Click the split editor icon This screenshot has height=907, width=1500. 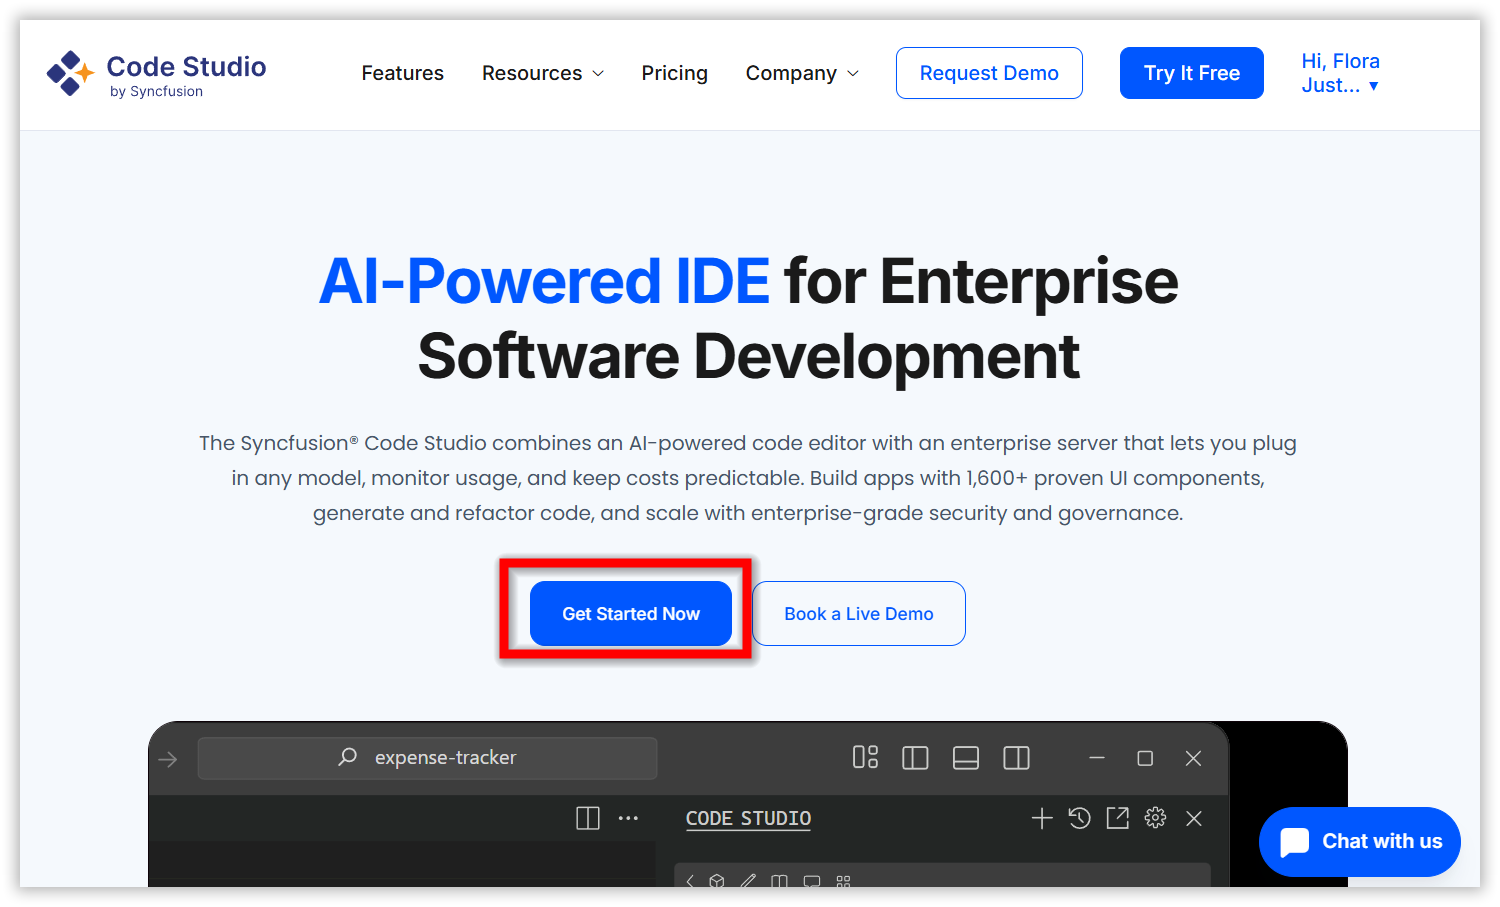pos(588,818)
